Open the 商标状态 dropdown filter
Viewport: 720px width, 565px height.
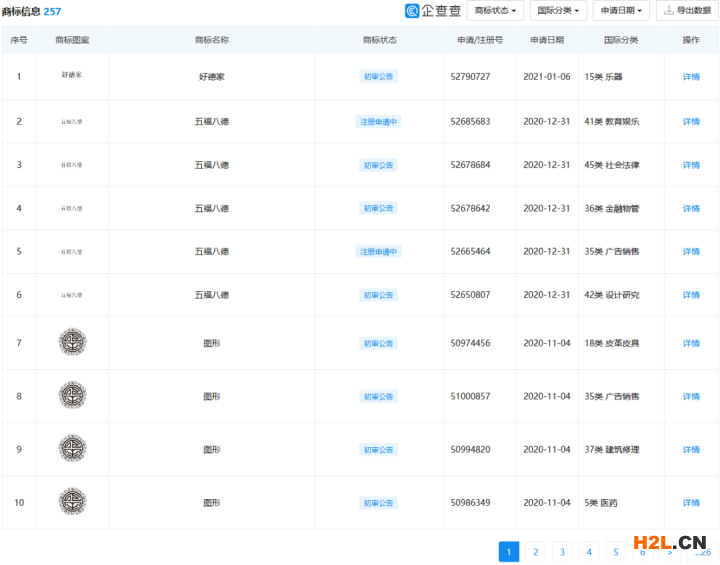click(x=495, y=11)
